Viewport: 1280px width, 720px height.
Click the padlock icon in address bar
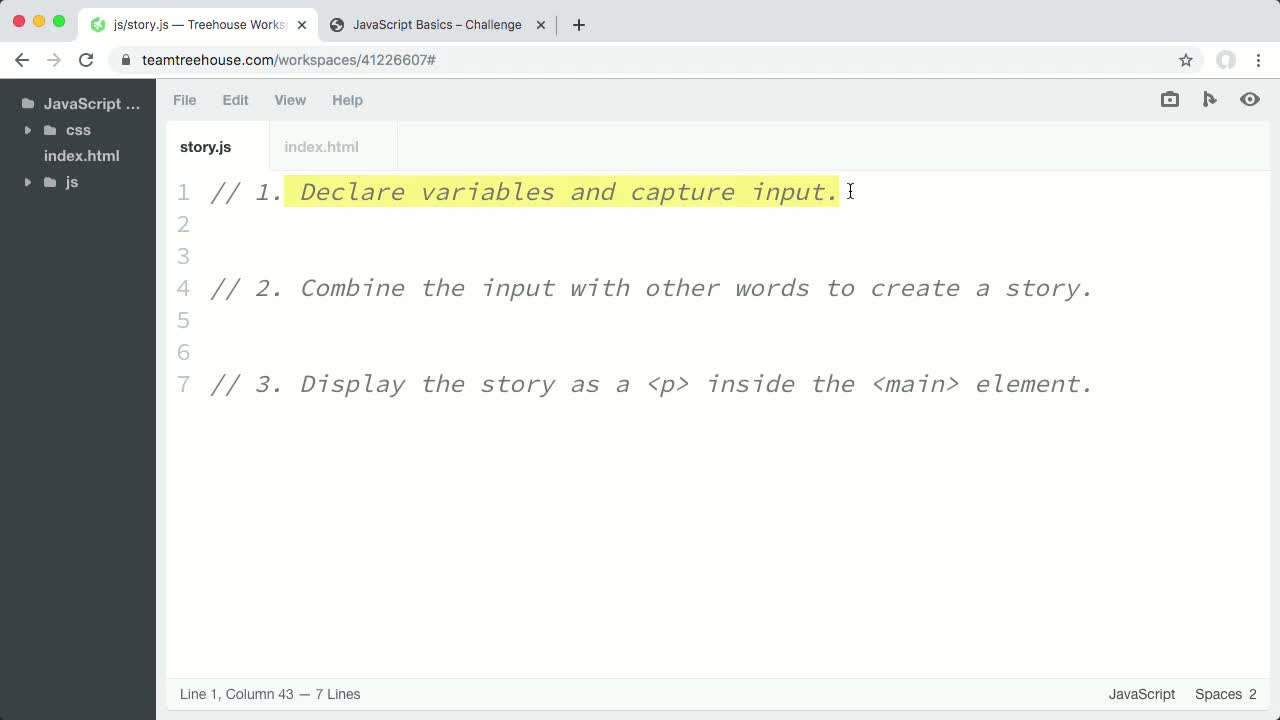[x=126, y=60]
